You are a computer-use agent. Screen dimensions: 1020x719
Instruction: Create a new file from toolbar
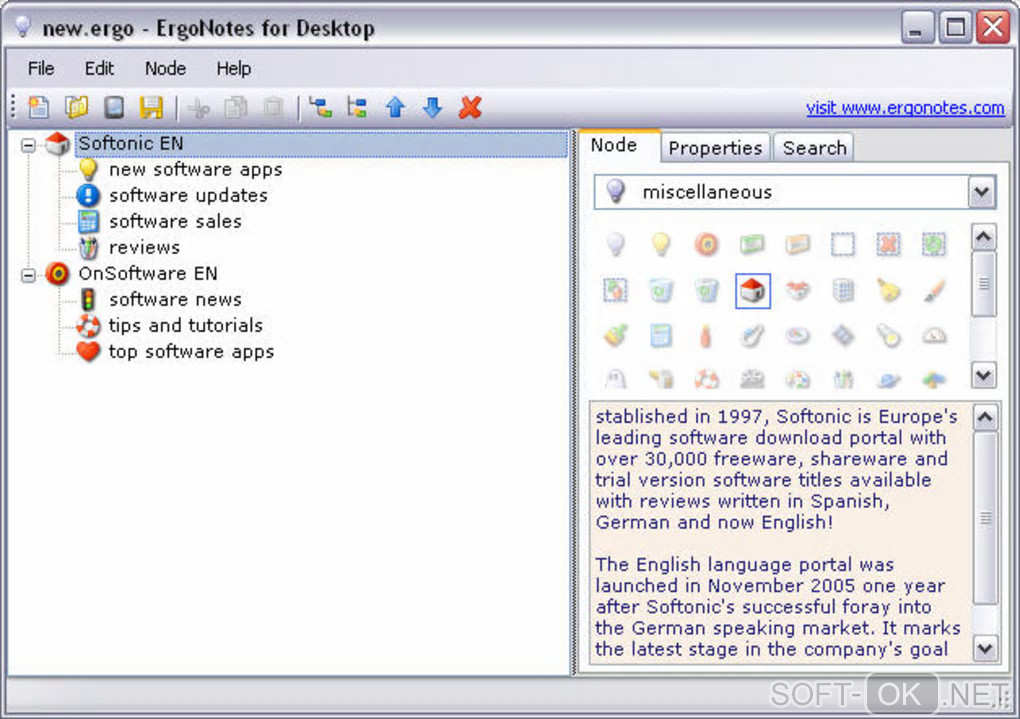(x=38, y=107)
